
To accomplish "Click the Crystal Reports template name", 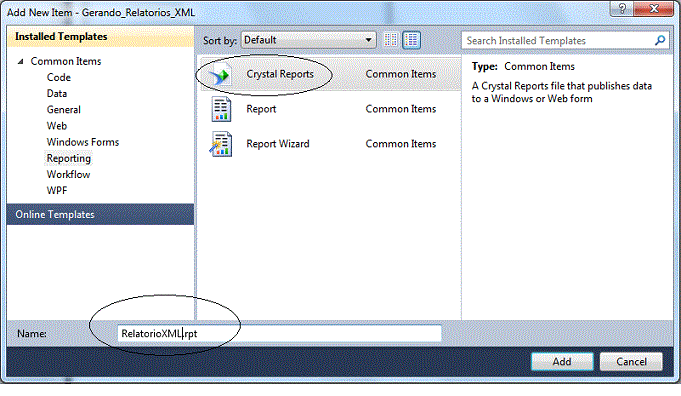I will (x=280, y=74).
